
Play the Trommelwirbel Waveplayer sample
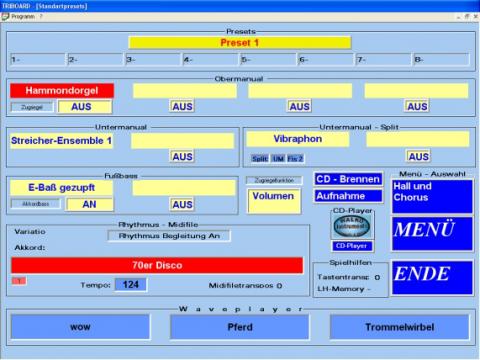[399, 327]
